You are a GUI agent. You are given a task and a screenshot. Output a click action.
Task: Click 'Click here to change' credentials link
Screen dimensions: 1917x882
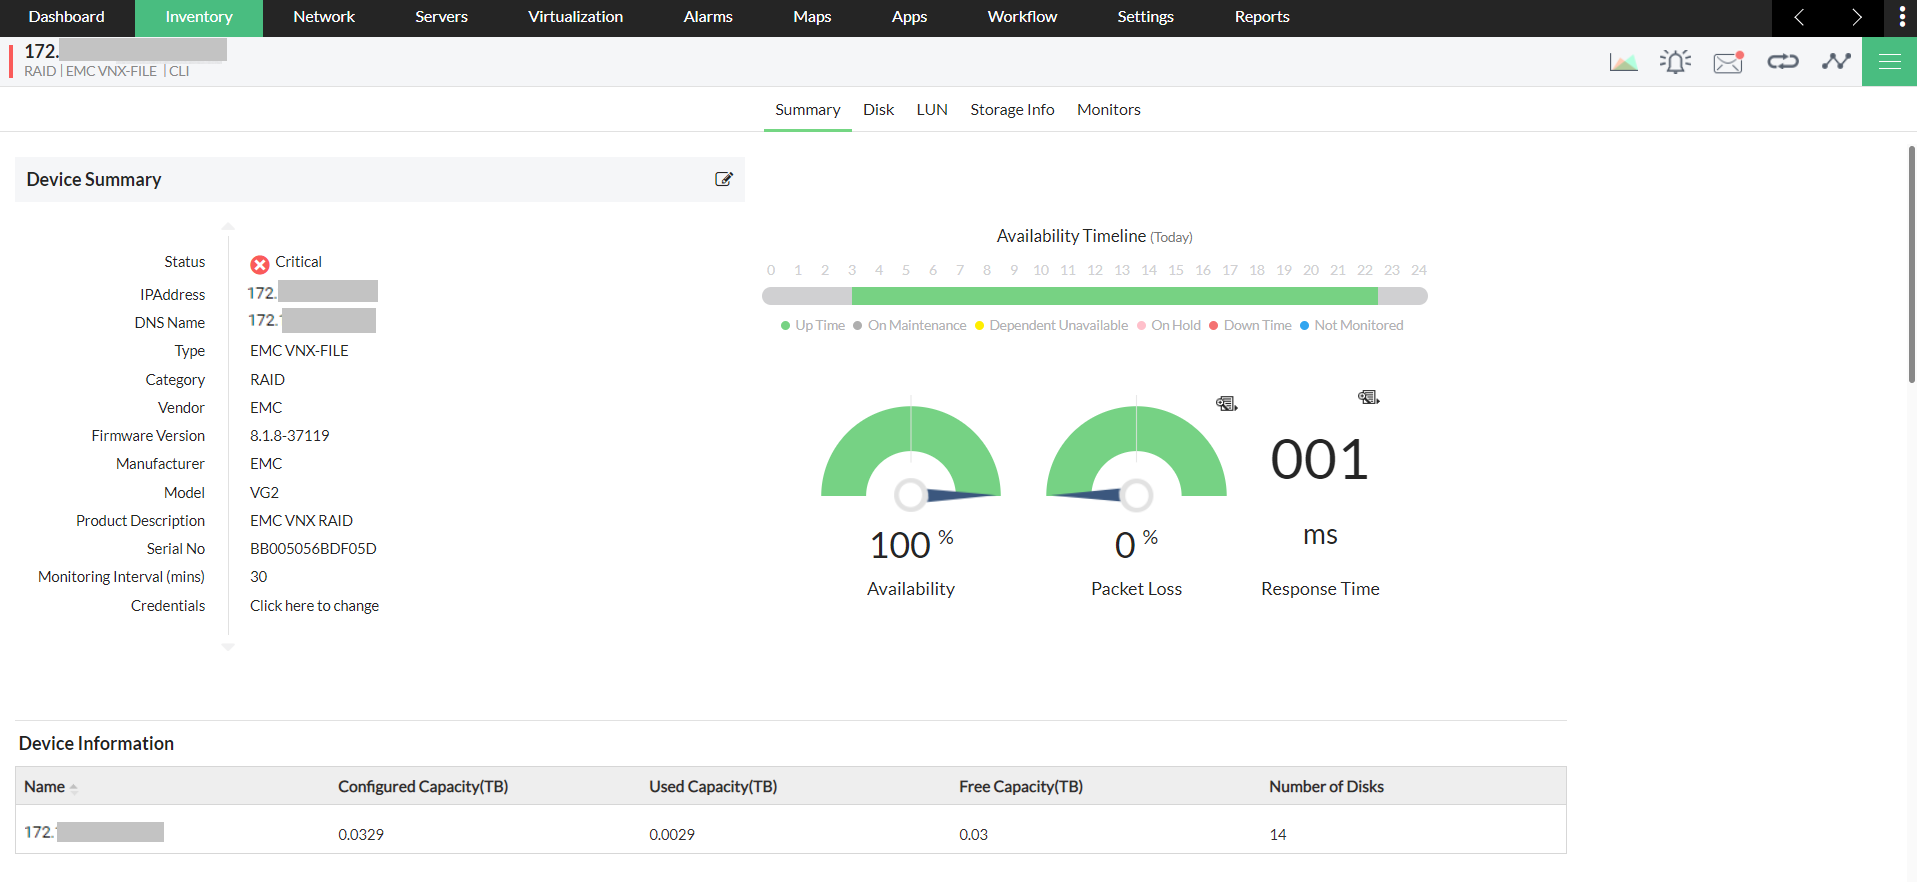314,606
